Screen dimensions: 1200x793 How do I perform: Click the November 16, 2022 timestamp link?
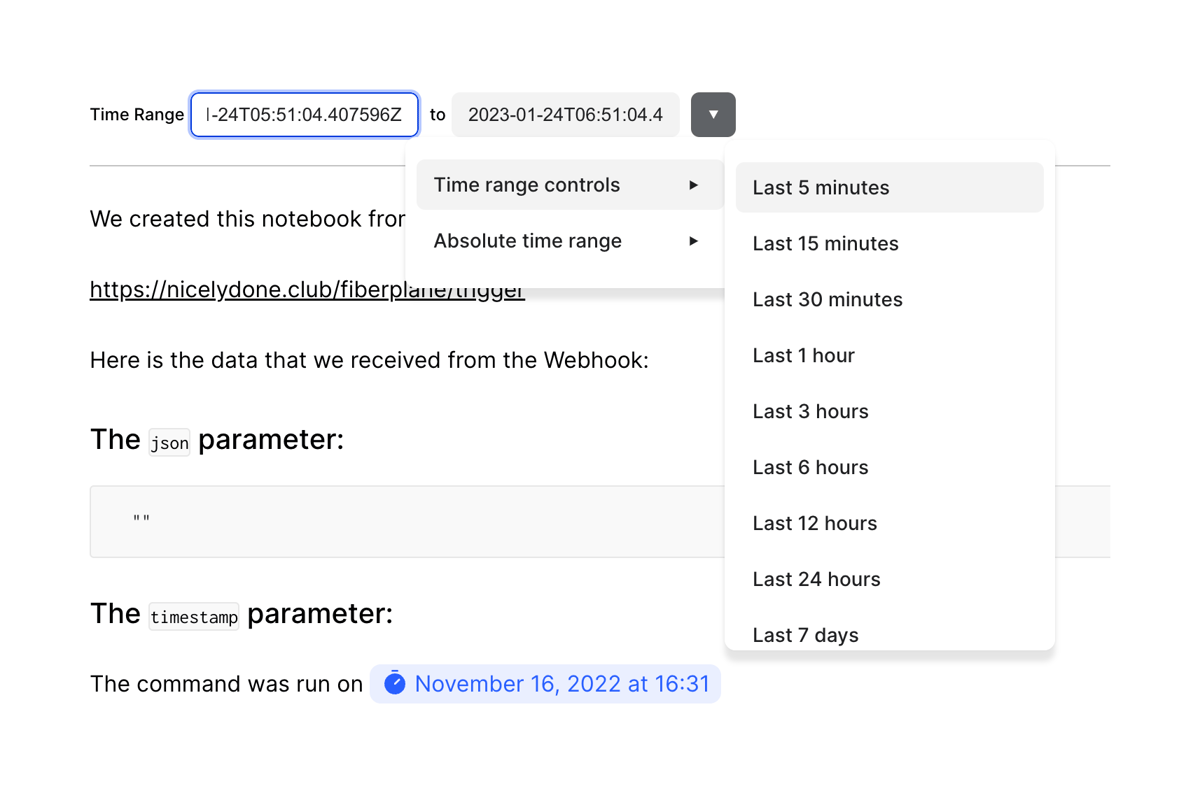[560, 684]
